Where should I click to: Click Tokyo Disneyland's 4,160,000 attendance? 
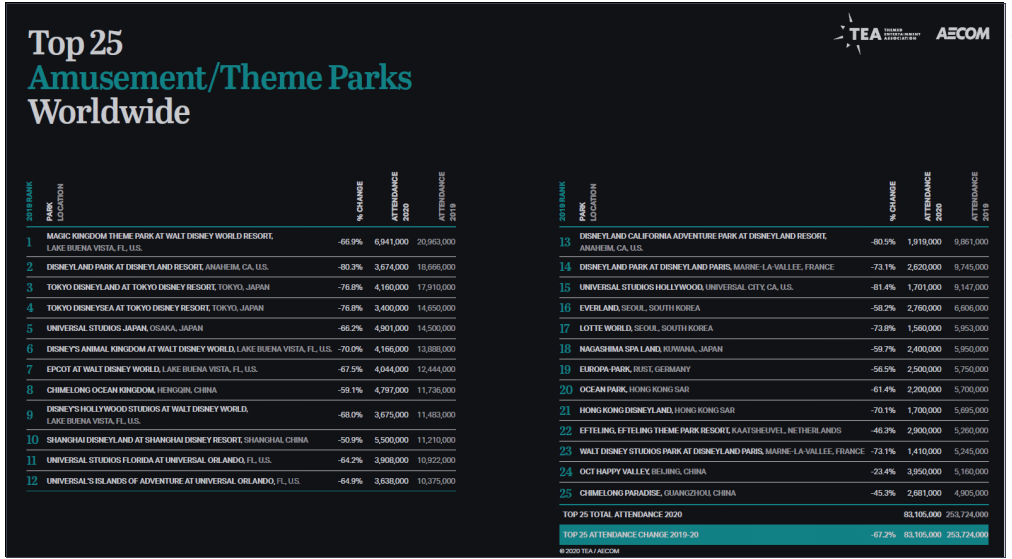pos(391,287)
